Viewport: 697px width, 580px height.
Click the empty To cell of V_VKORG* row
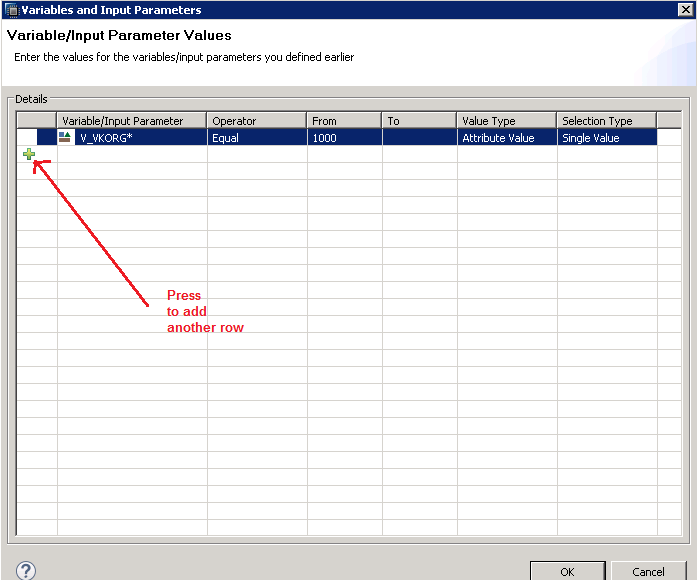[x=419, y=137]
